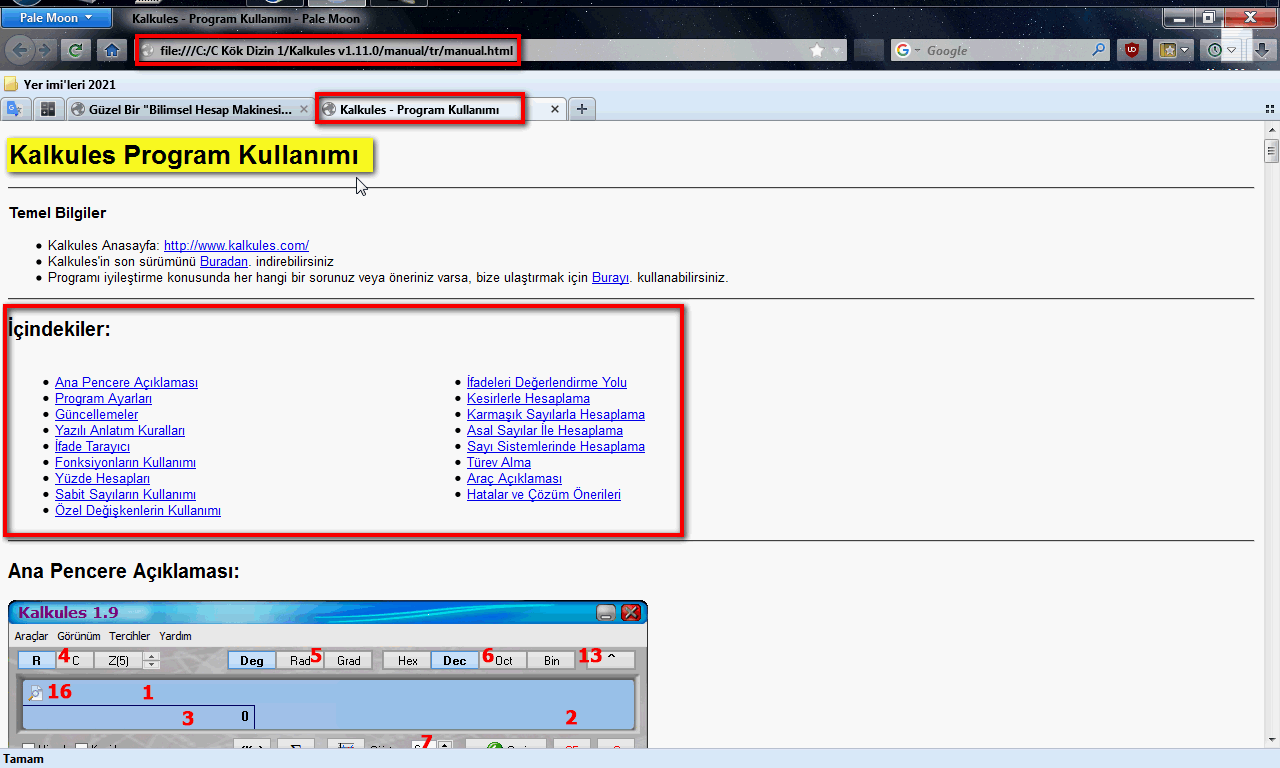
Task: Open the second pinned tab with the grid icon
Action: (47, 109)
